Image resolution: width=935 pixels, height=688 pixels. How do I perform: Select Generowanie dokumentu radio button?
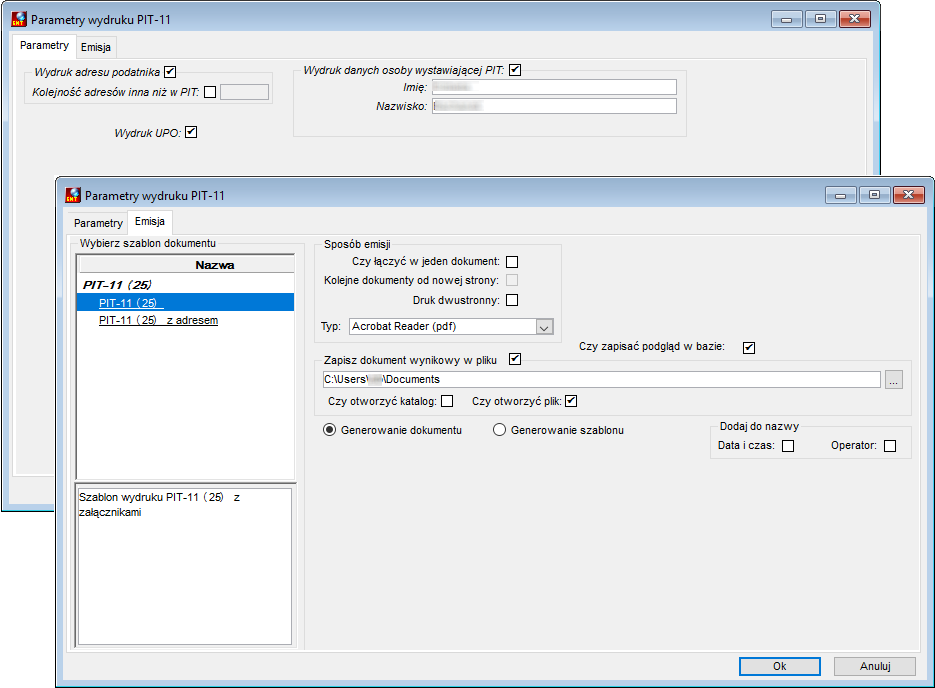pos(329,430)
